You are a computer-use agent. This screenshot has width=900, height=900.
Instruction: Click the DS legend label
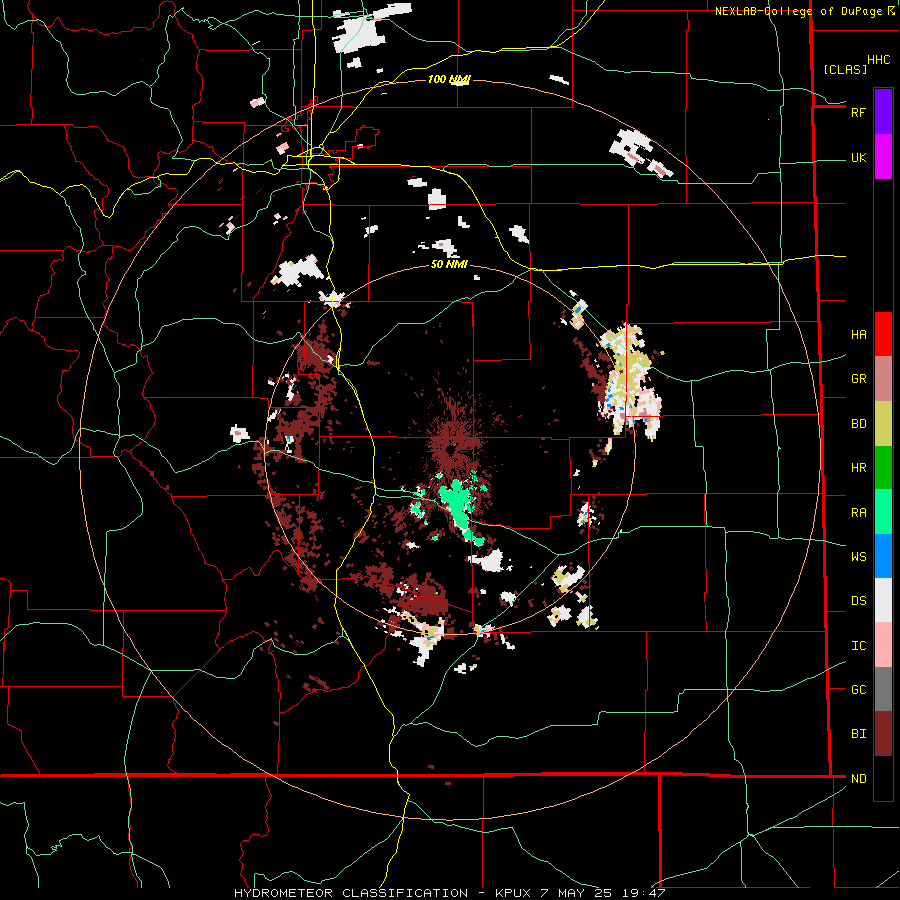(858, 600)
